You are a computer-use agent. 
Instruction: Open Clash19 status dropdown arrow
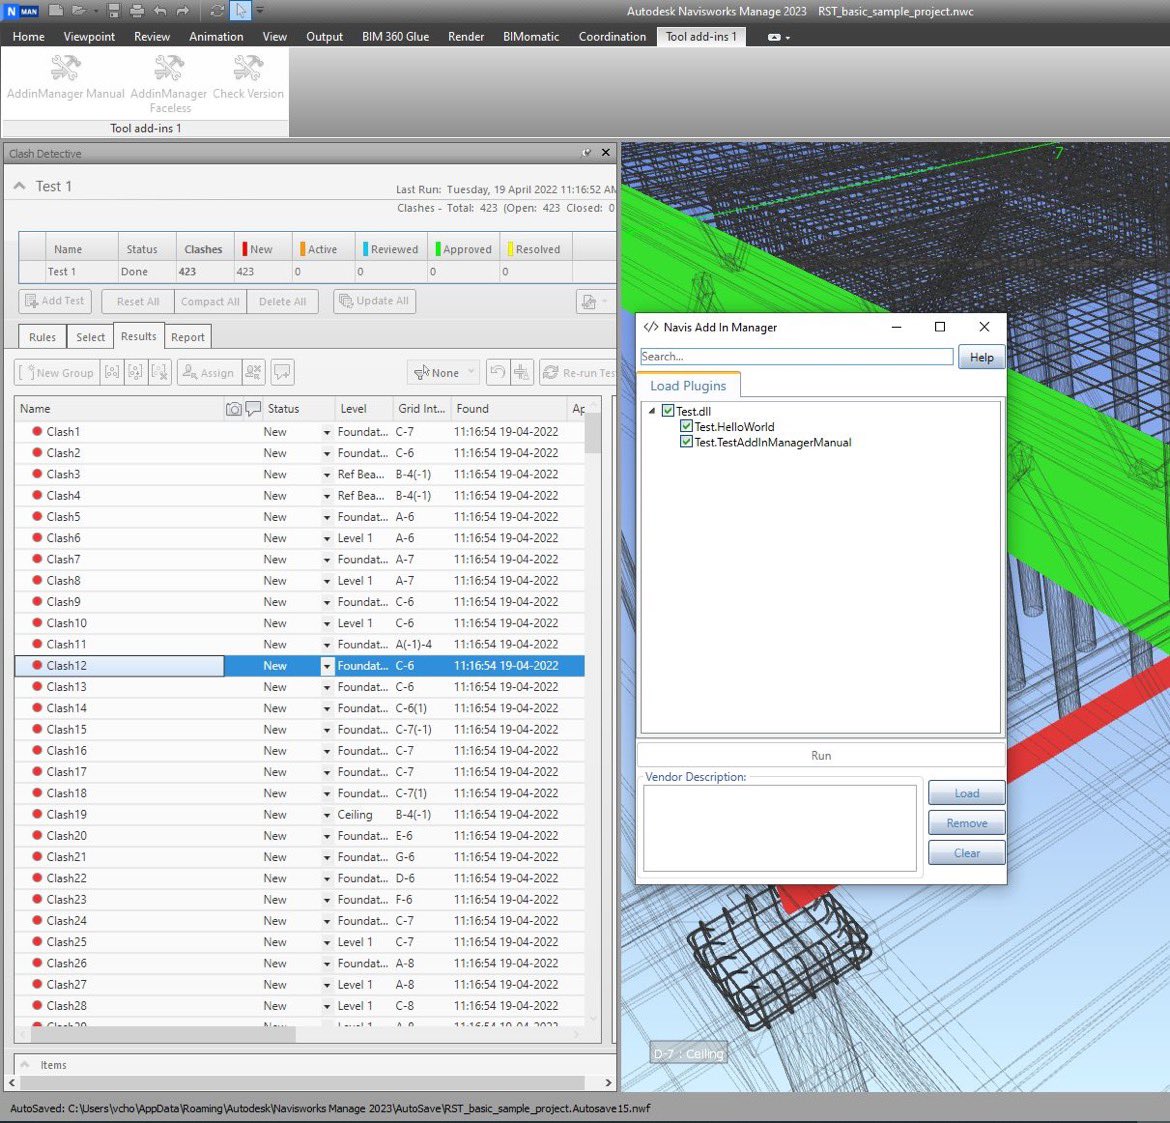pos(326,815)
